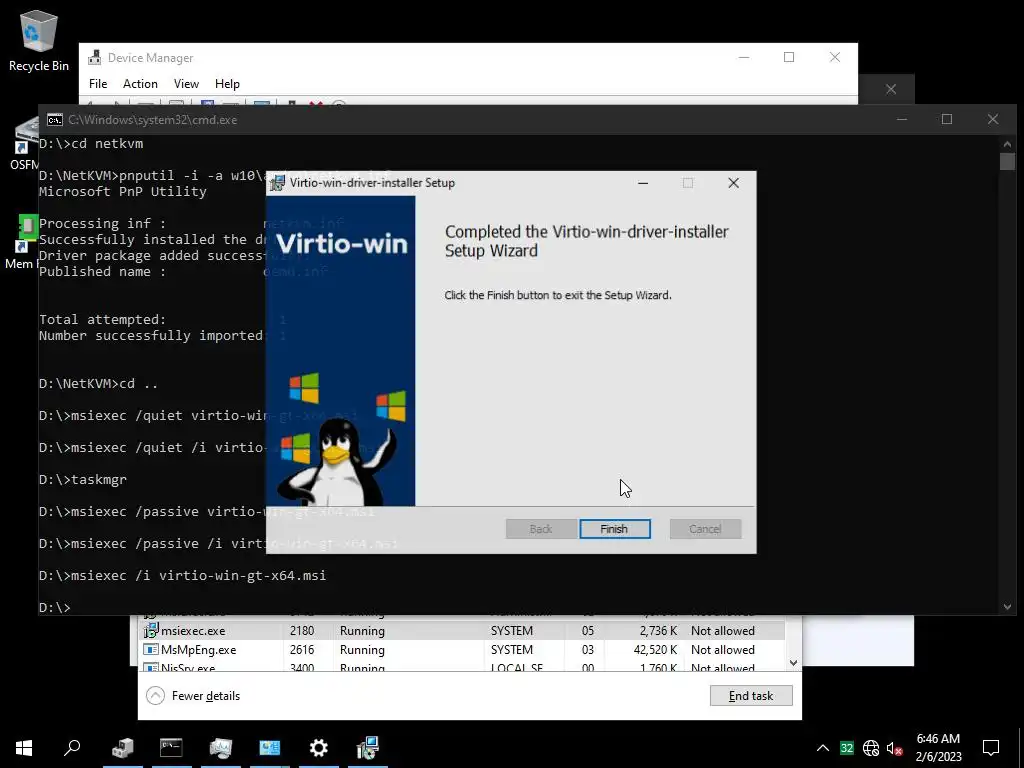This screenshot has width=1024, height=768.
Task: Click the cmd window scrollbar thumb
Action: [x=1007, y=161]
